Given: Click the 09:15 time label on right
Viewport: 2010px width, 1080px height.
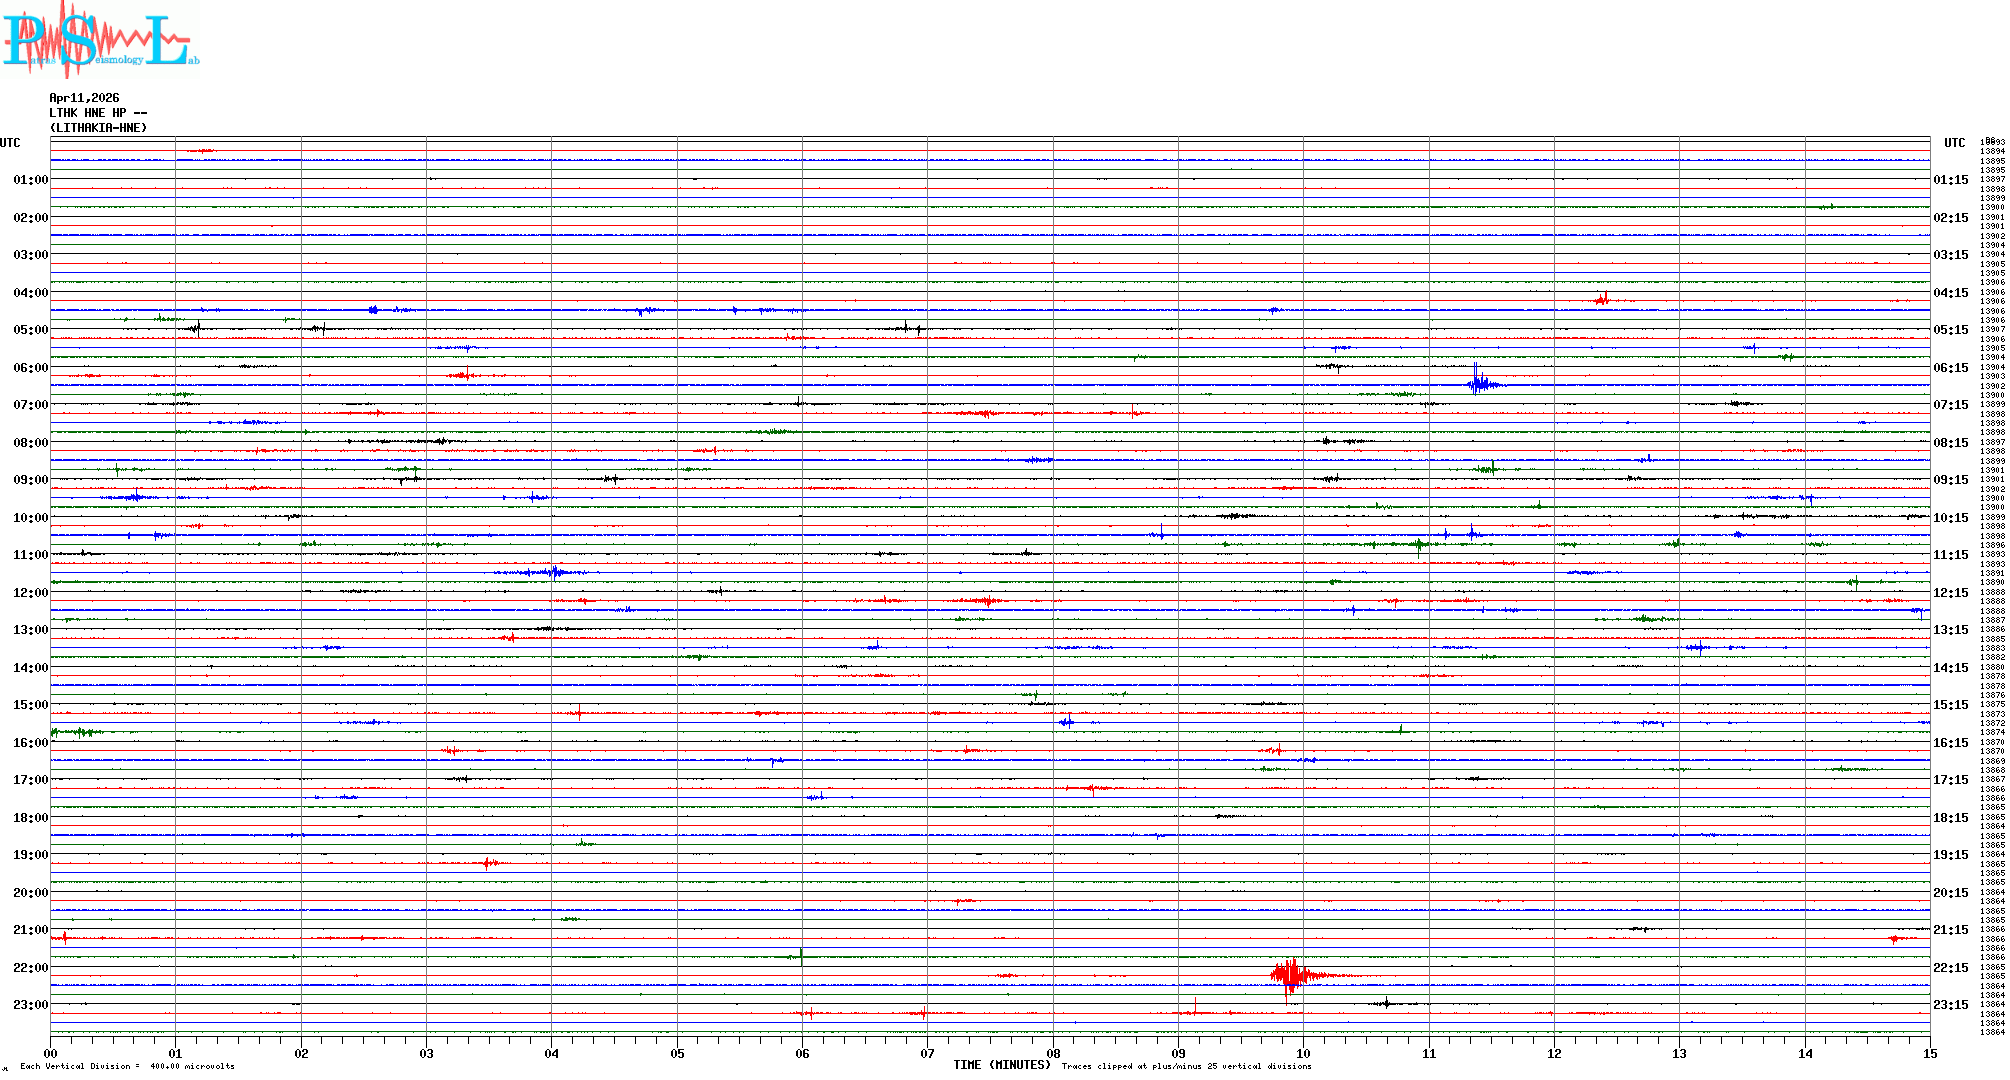Looking at the screenshot, I should coord(1950,480).
